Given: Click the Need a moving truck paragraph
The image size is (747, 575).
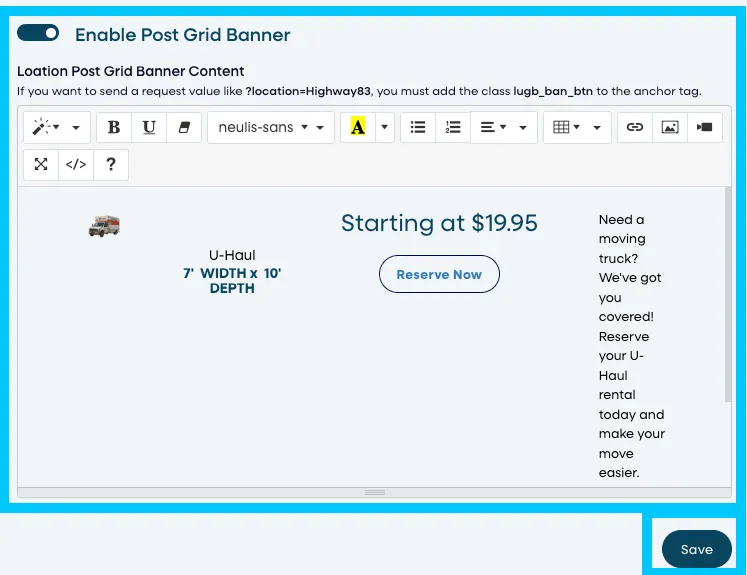Looking at the screenshot, I should click(631, 346).
